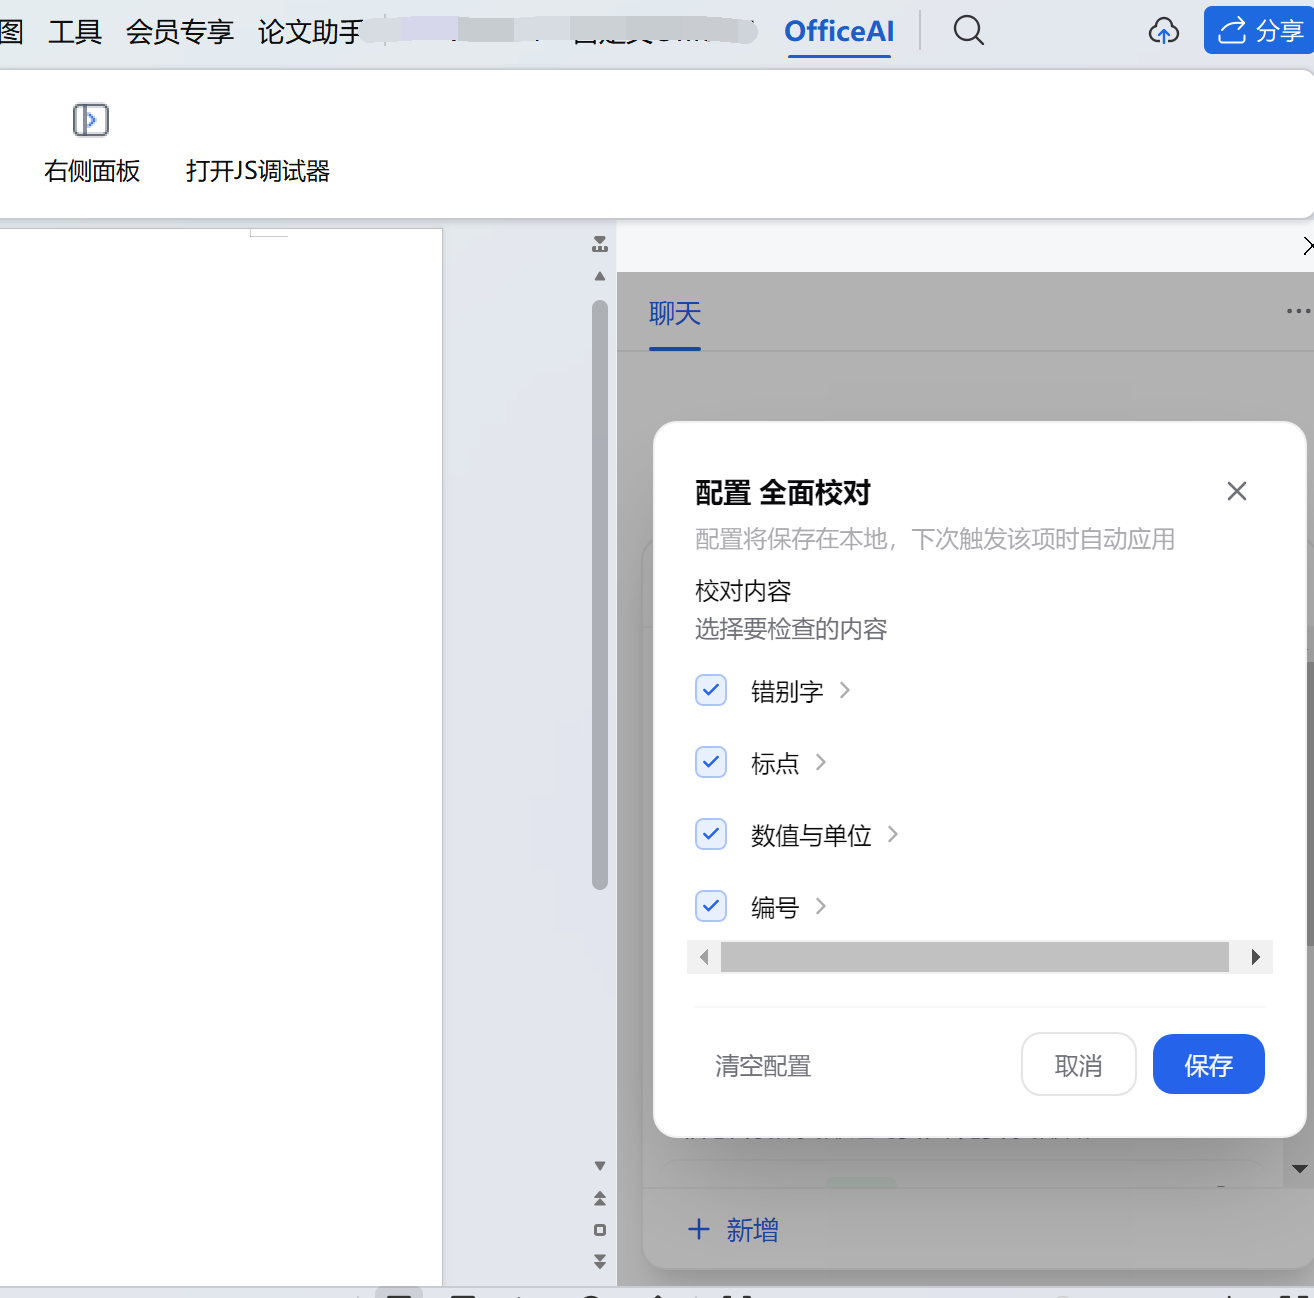
Task: Click the split view icon above scrollbar
Action: click(600, 244)
